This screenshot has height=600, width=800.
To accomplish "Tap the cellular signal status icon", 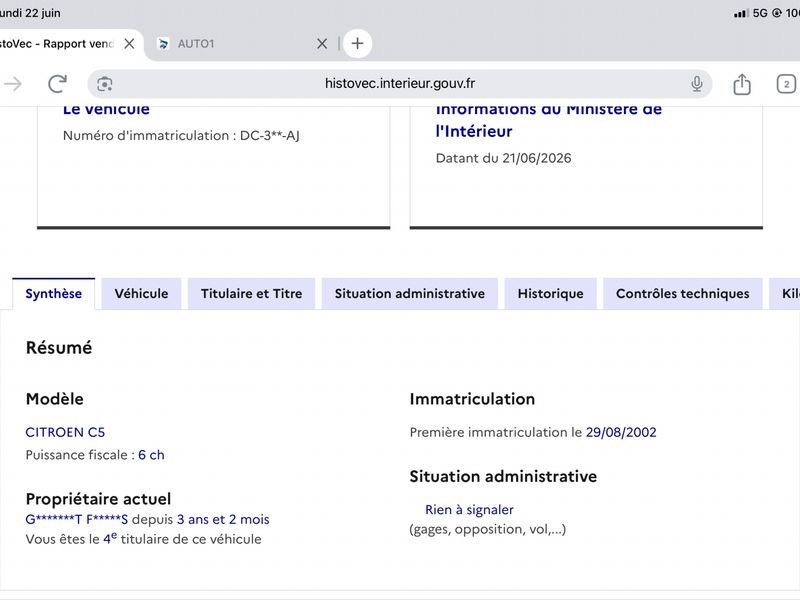I will 741,13.
